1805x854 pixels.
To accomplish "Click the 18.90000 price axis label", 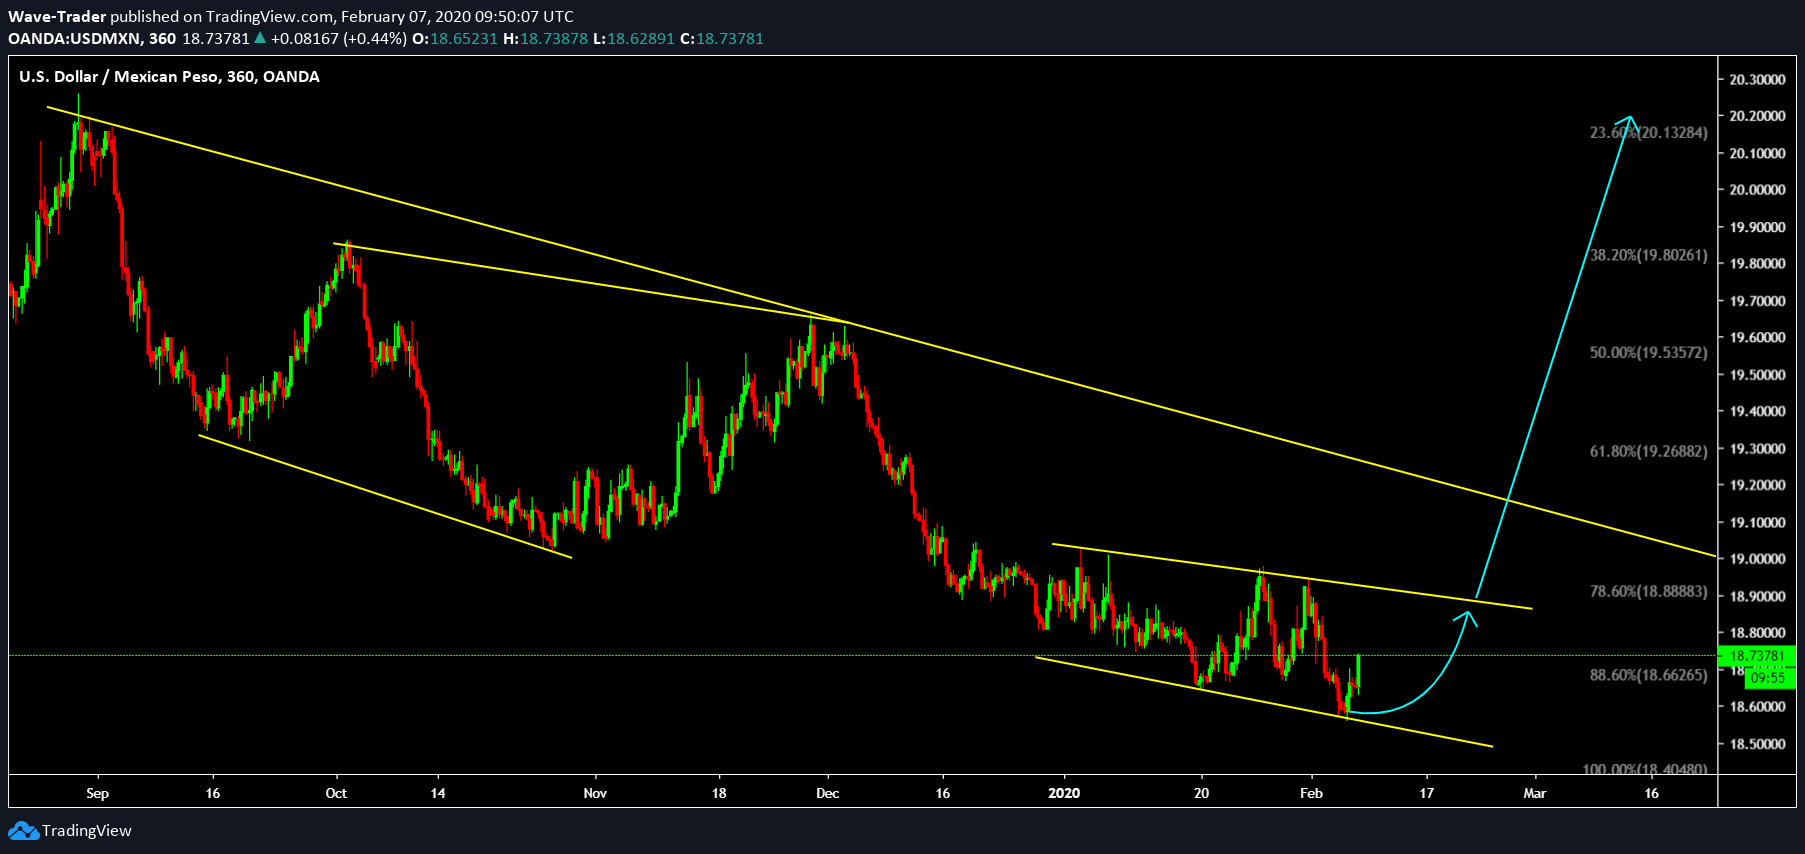I will [x=1757, y=596].
